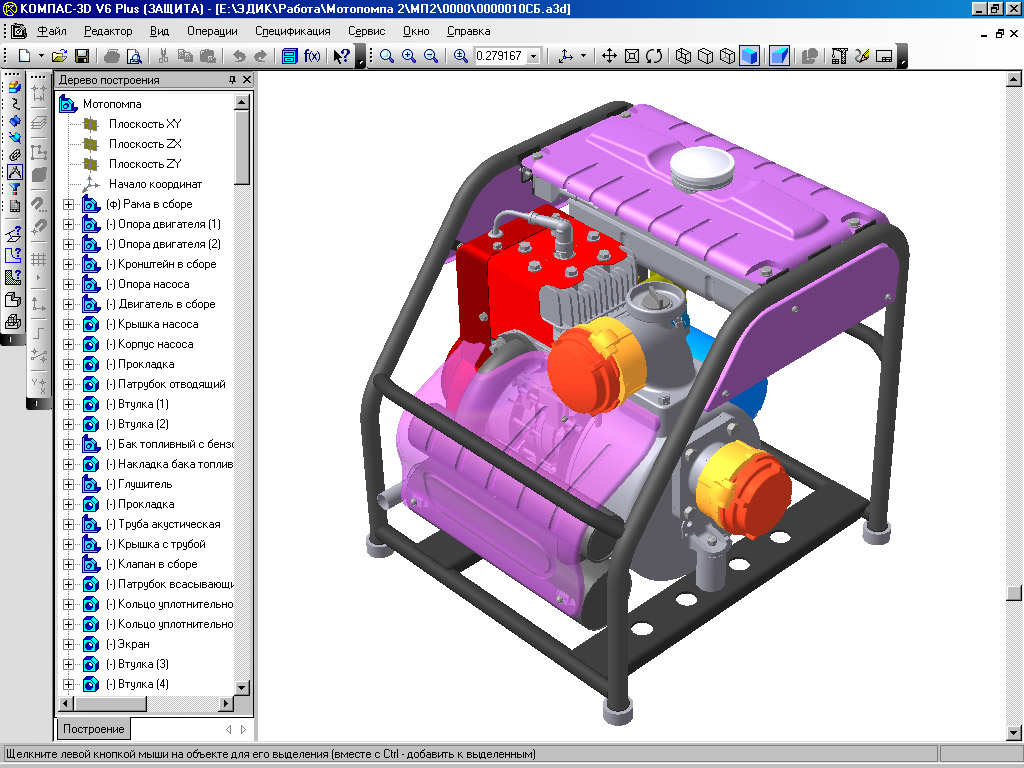Activate the Rotate view tool
1024x768 pixels.
pos(653,56)
